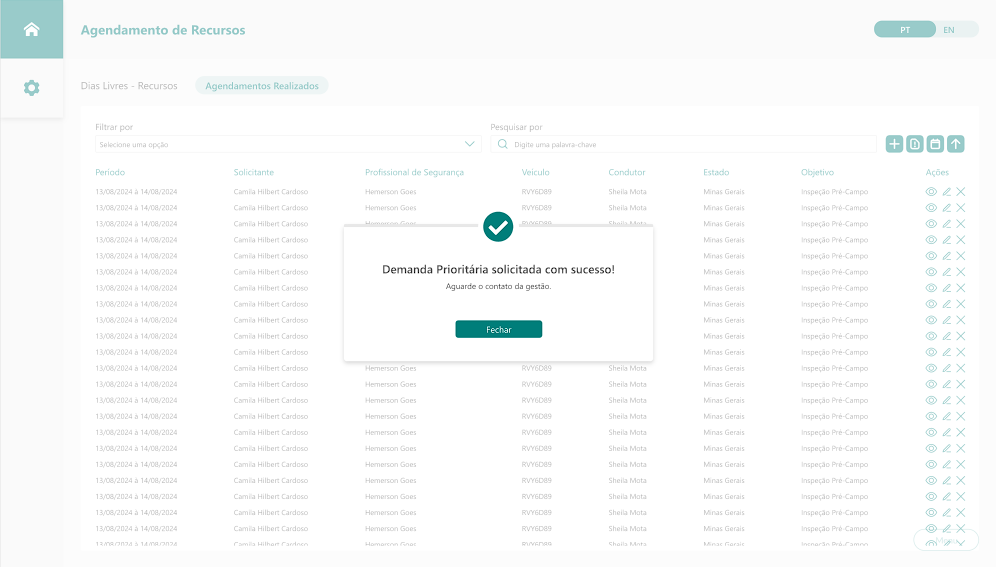996x567 pixels.
Task: Delete third table row with X icon
Action: click(961, 223)
